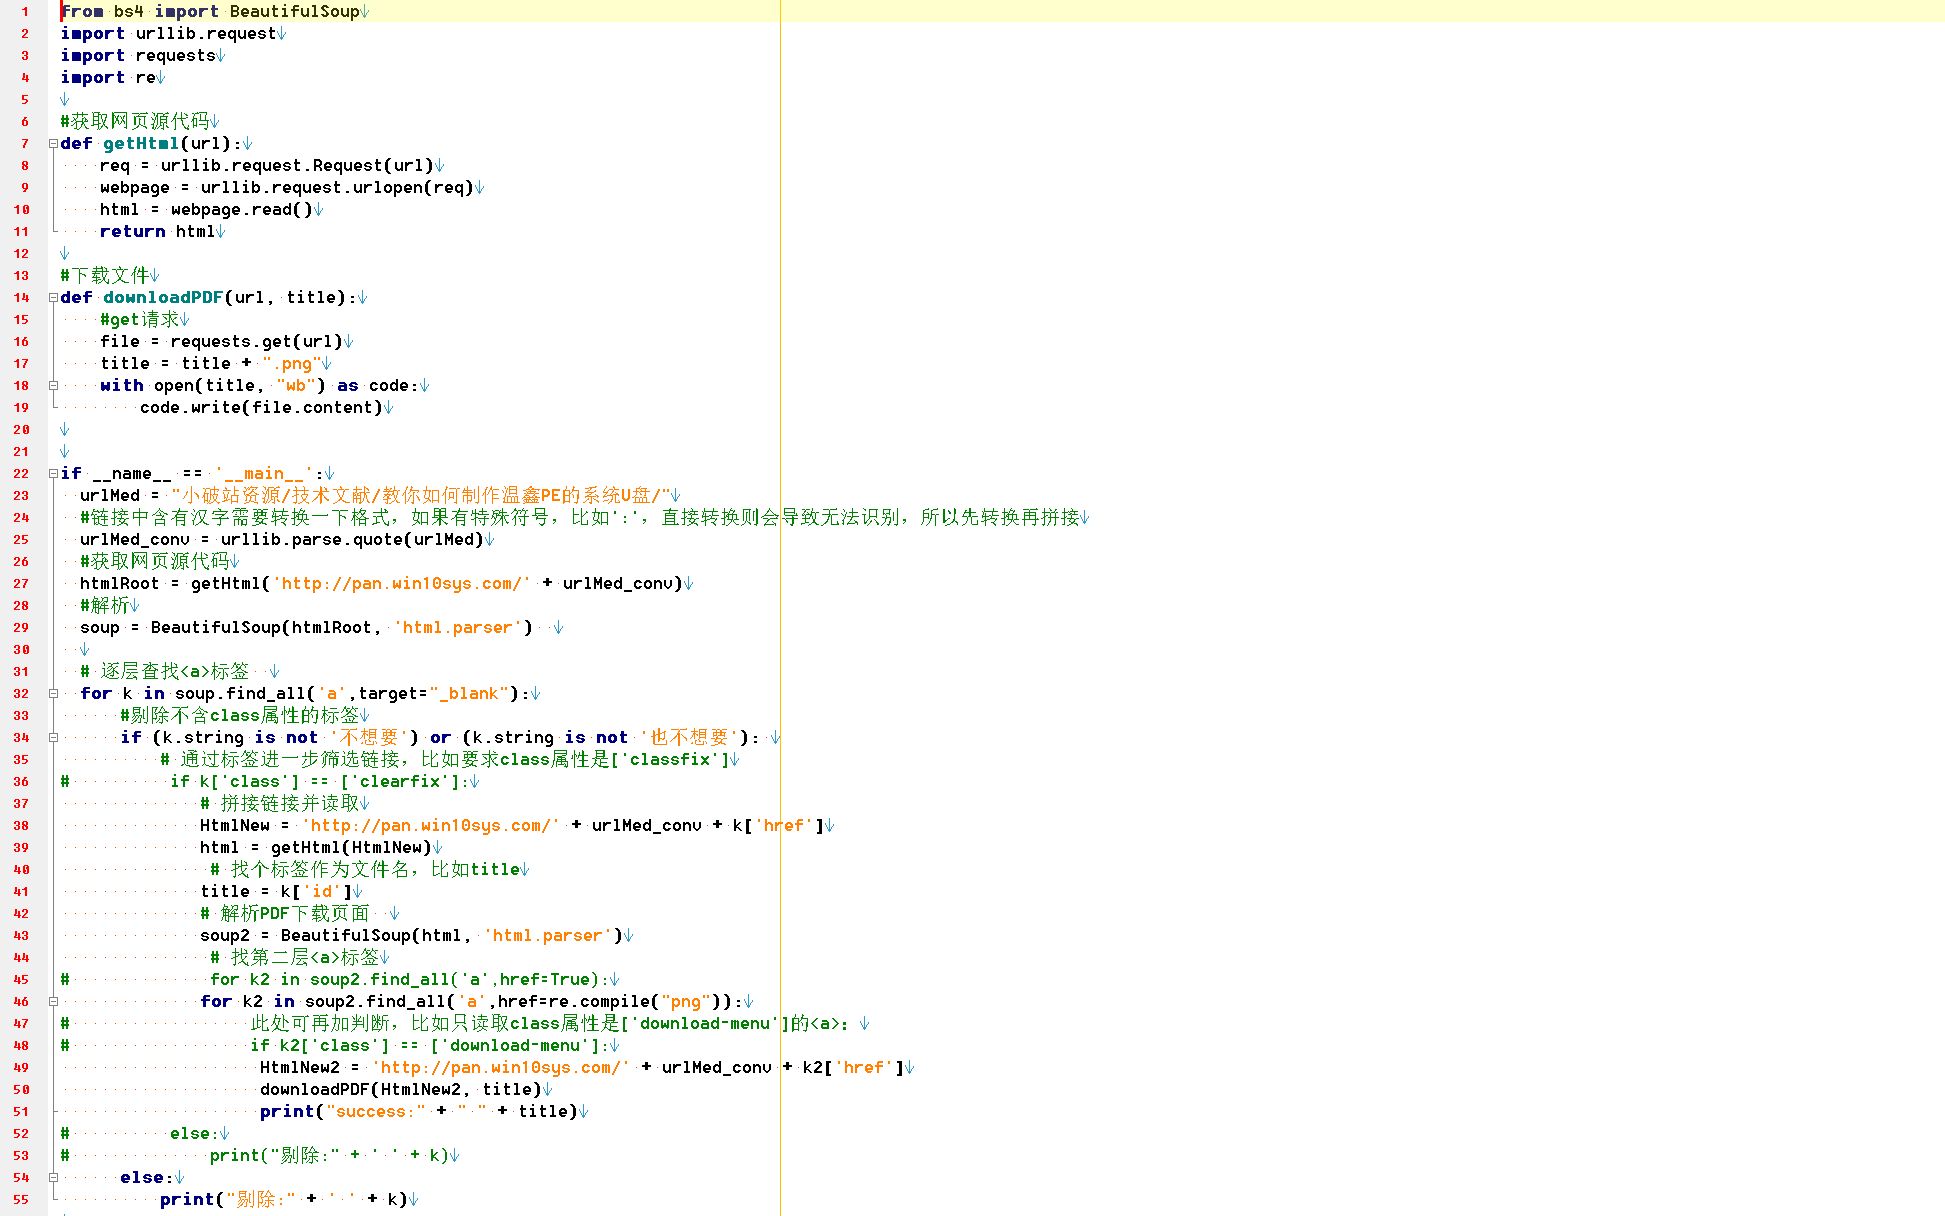Collapse the 'for k2 in soup2.find_all' fold marker on line 46
The image size is (1945, 1216).
pos(53,1001)
